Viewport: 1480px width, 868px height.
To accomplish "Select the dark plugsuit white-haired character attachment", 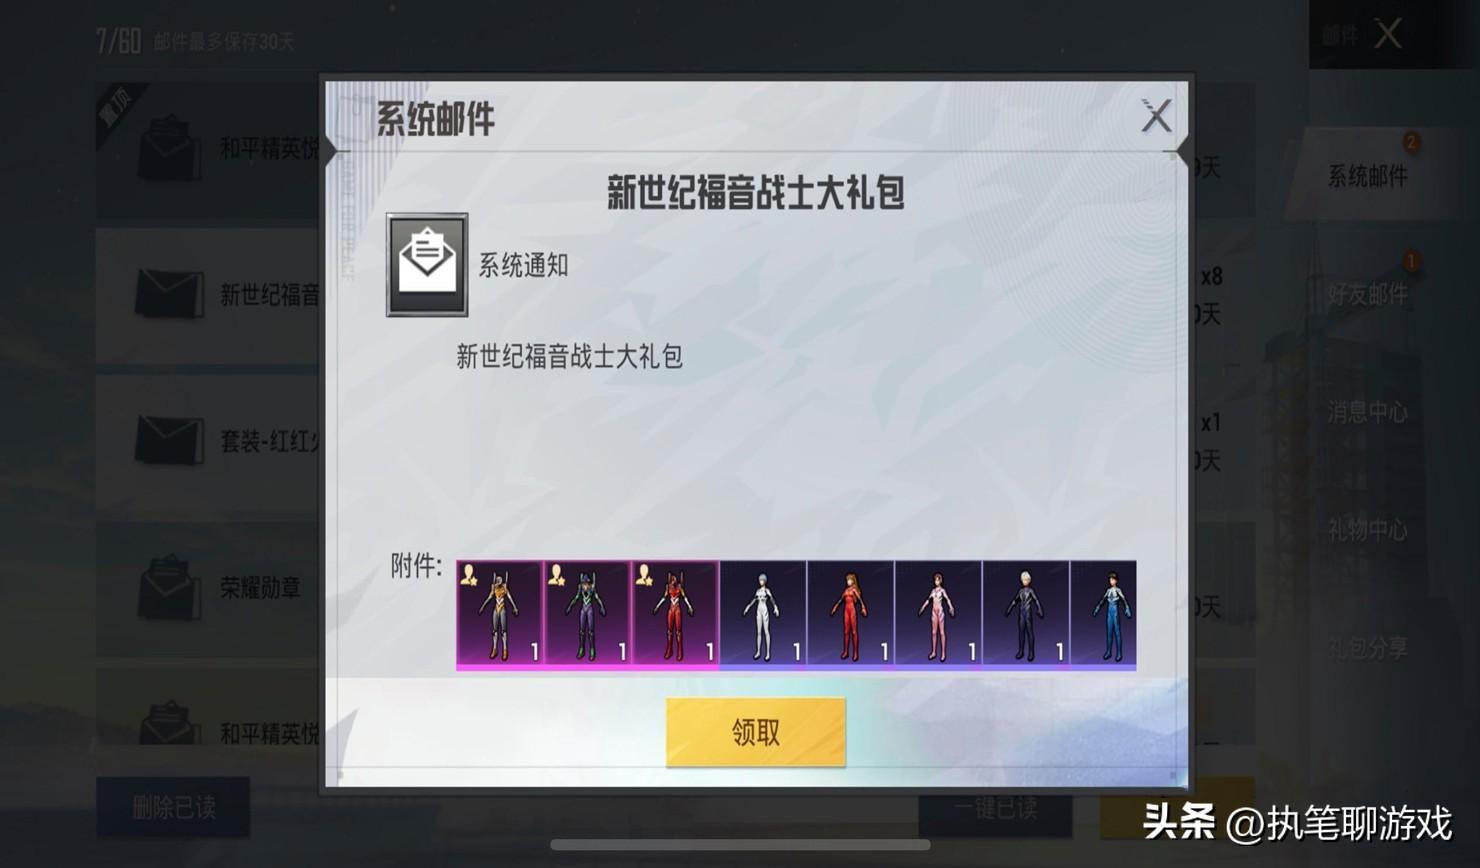I will [1026, 614].
